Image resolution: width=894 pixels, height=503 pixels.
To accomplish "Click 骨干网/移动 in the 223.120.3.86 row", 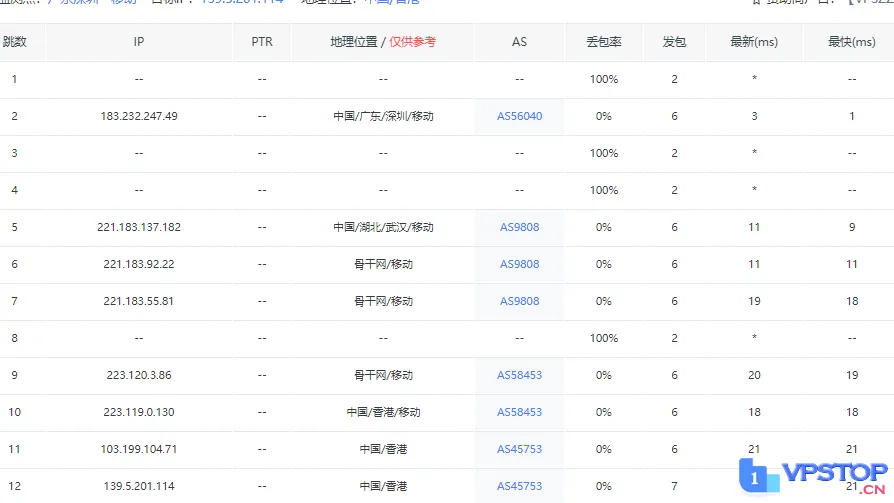I will tap(383, 375).
